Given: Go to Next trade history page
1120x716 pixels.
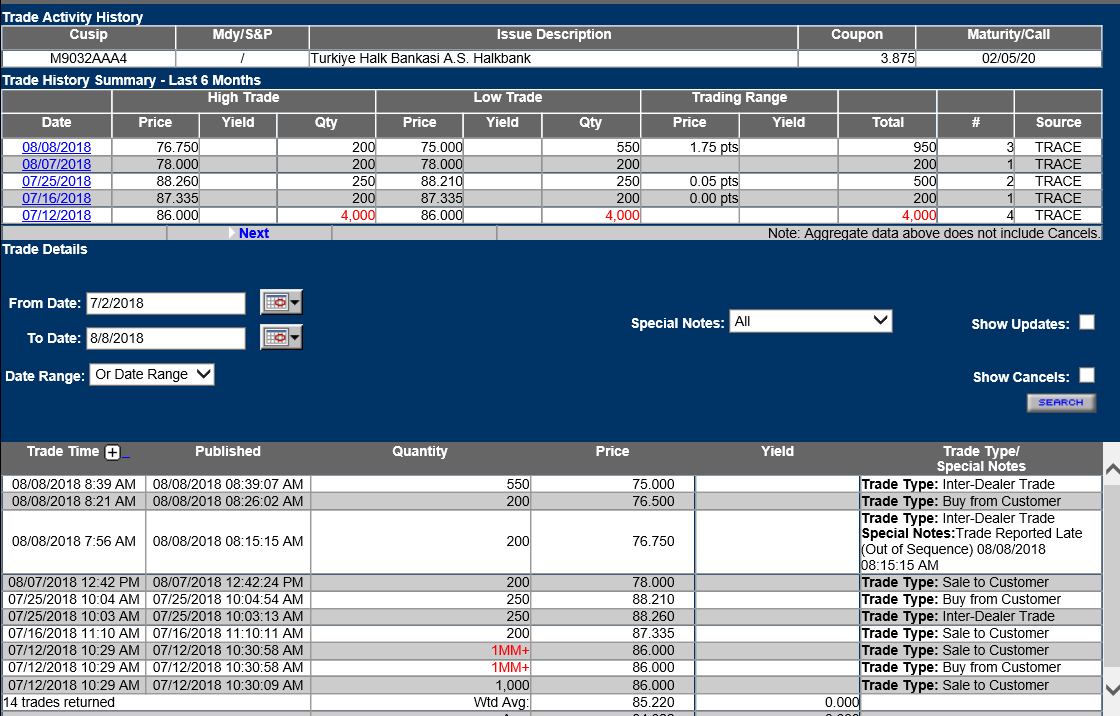Looking at the screenshot, I should [254, 233].
